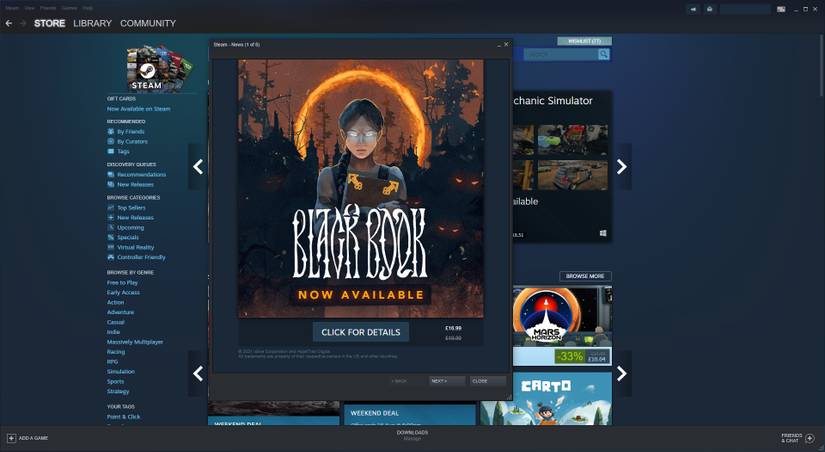Click the CLICK FOR DETAILS button
The image size is (825, 452).
tap(361, 332)
